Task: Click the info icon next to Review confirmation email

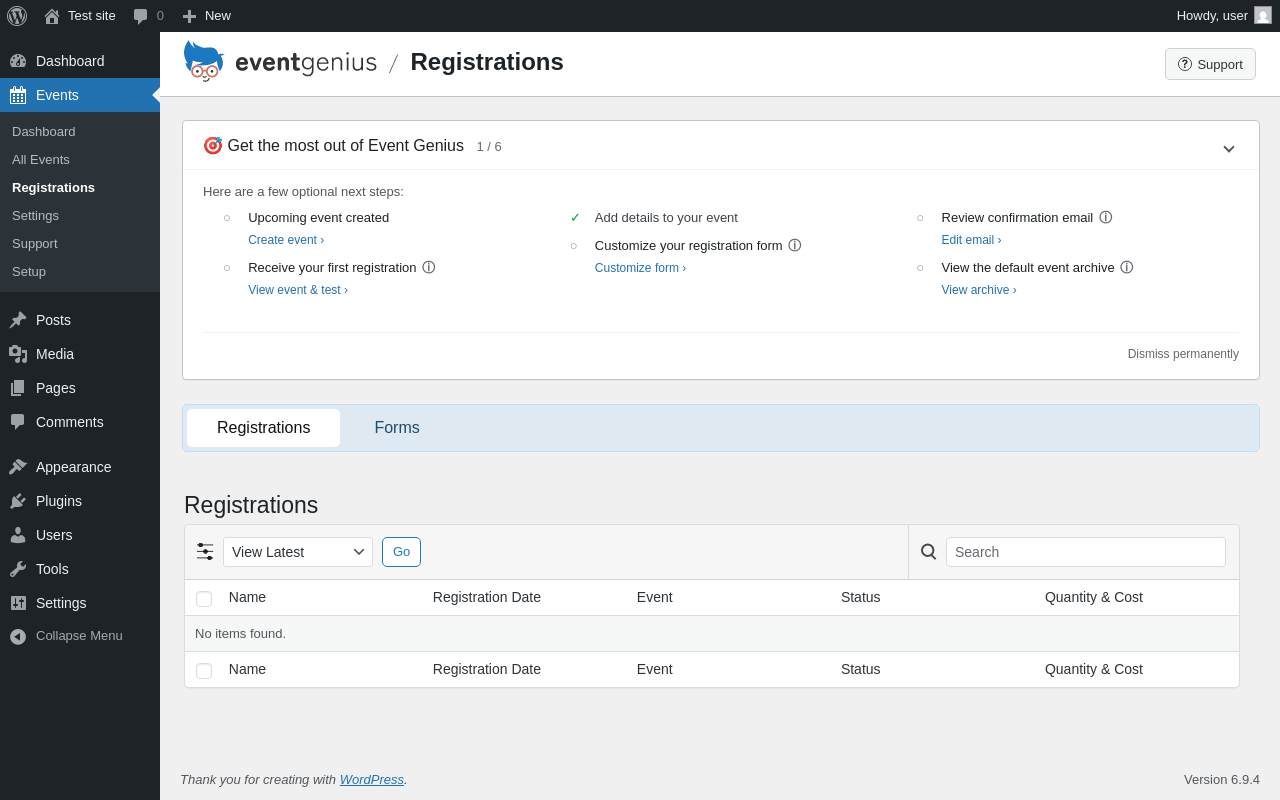Action: coord(1105,217)
